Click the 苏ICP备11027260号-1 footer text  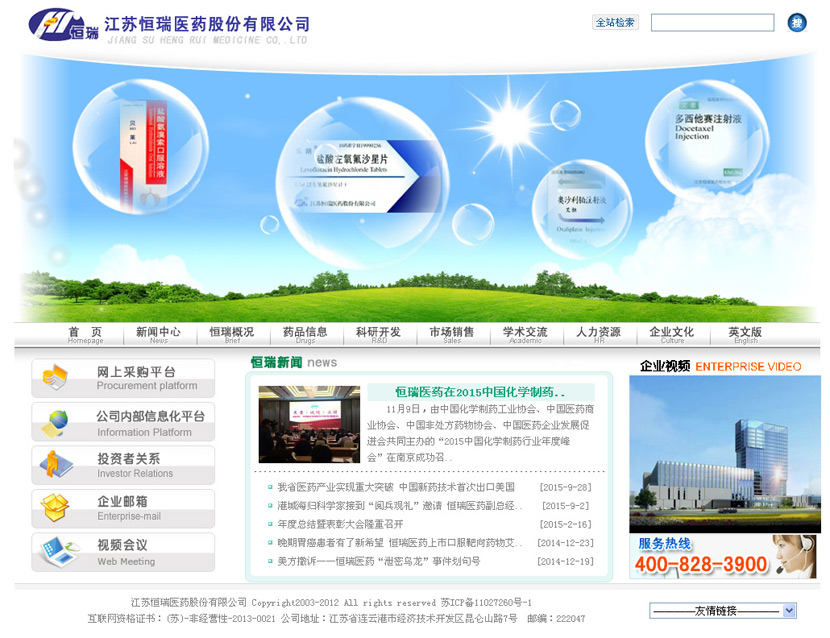pos(486,603)
